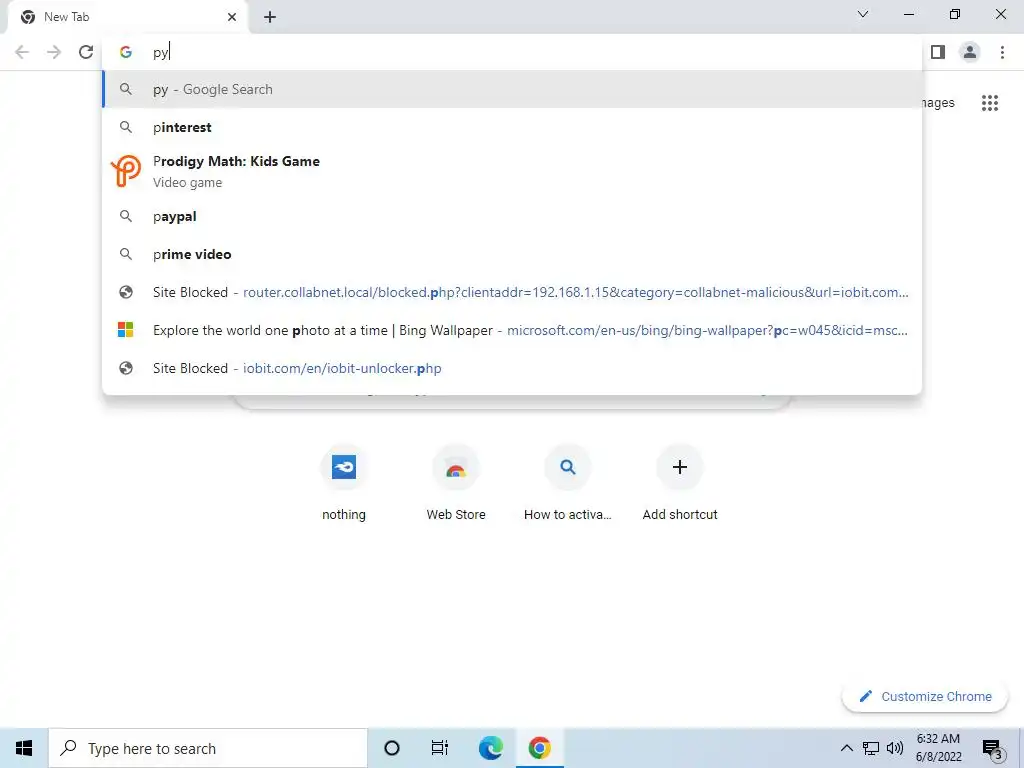Select Prodigy Math: Kids Game suggestion

click(x=512, y=171)
